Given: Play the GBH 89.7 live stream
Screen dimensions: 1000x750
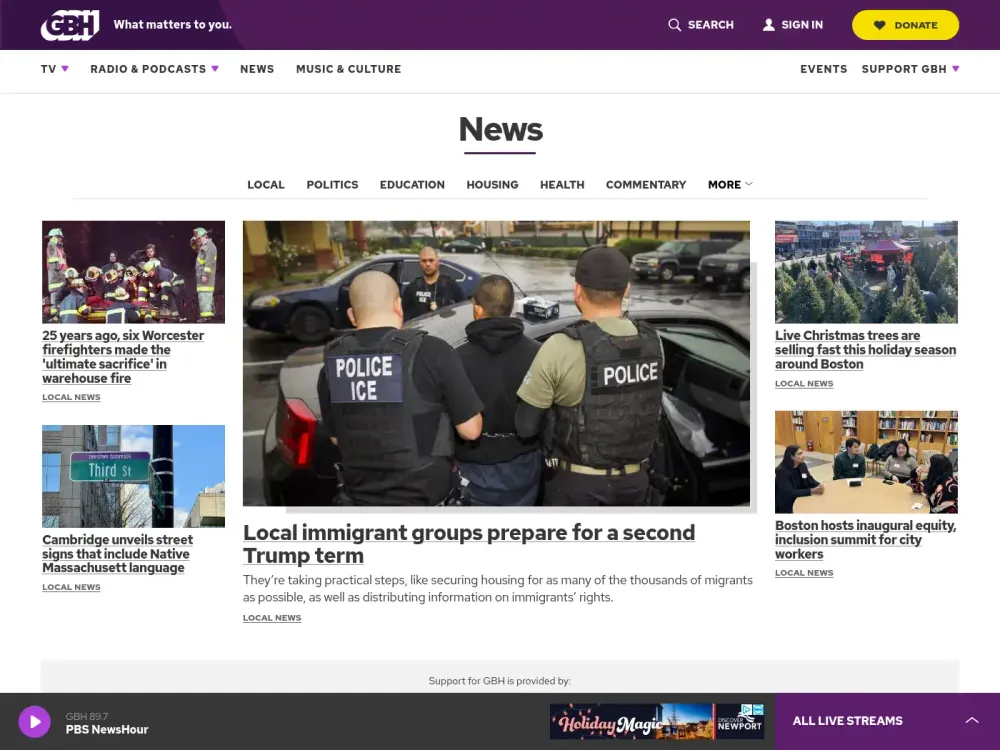Looking at the screenshot, I should tap(34, 721).
